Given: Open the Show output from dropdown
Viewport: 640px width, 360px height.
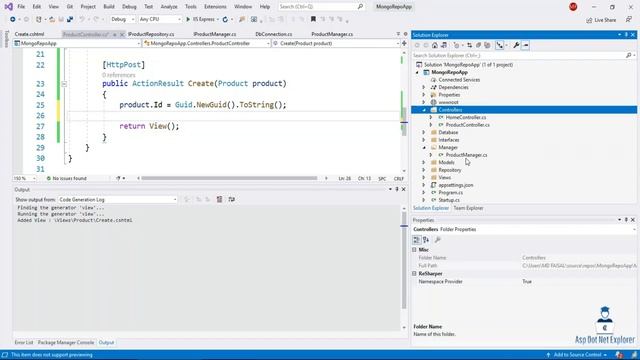Looking at the screenshot, I should point(118,200).
